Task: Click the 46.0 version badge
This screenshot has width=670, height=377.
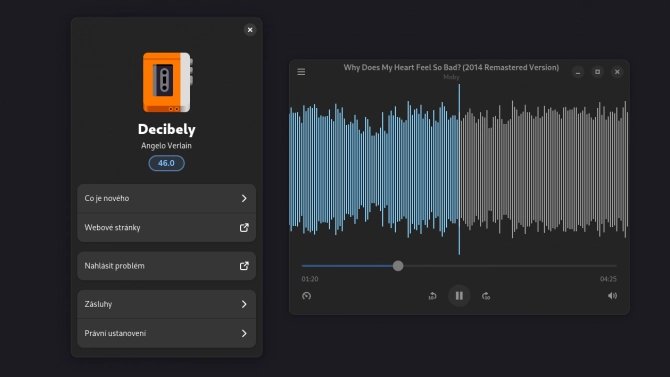Action: (166, 163)
